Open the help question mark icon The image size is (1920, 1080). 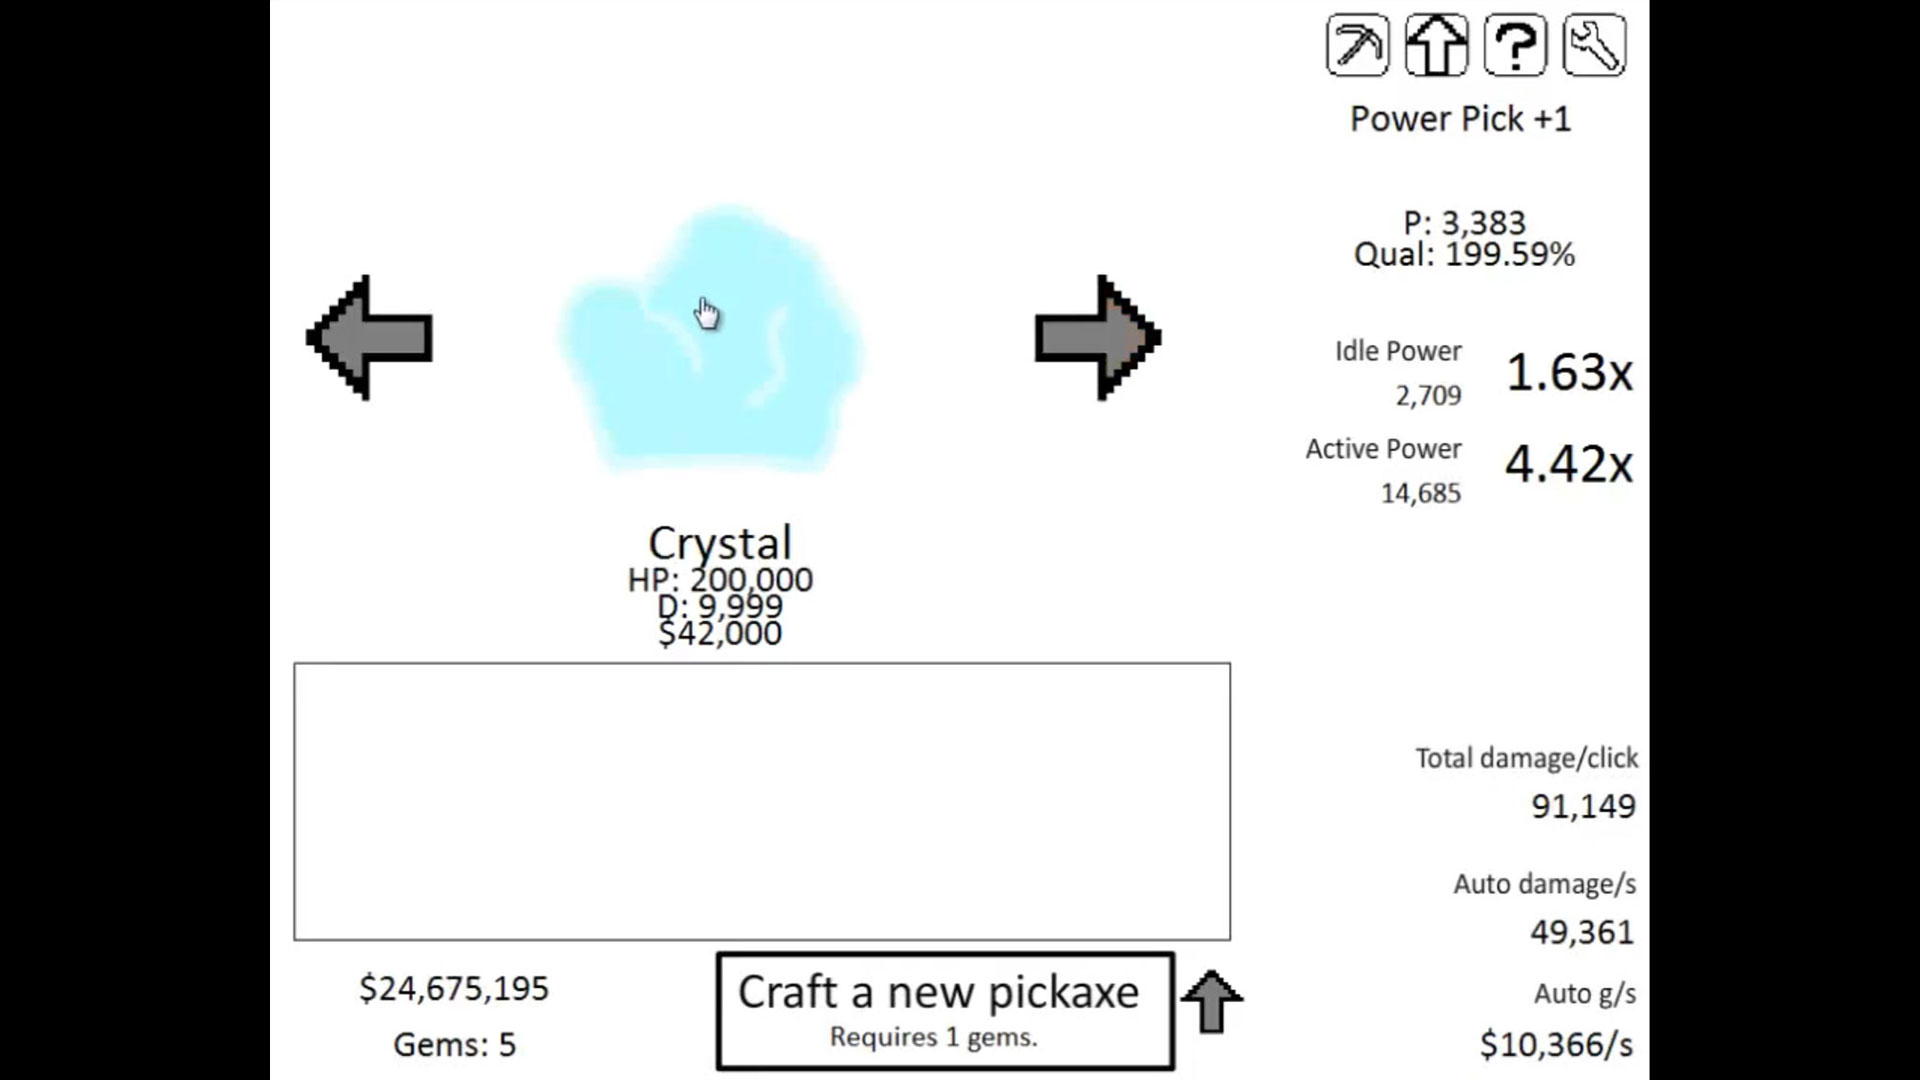tap(1515, 45)
